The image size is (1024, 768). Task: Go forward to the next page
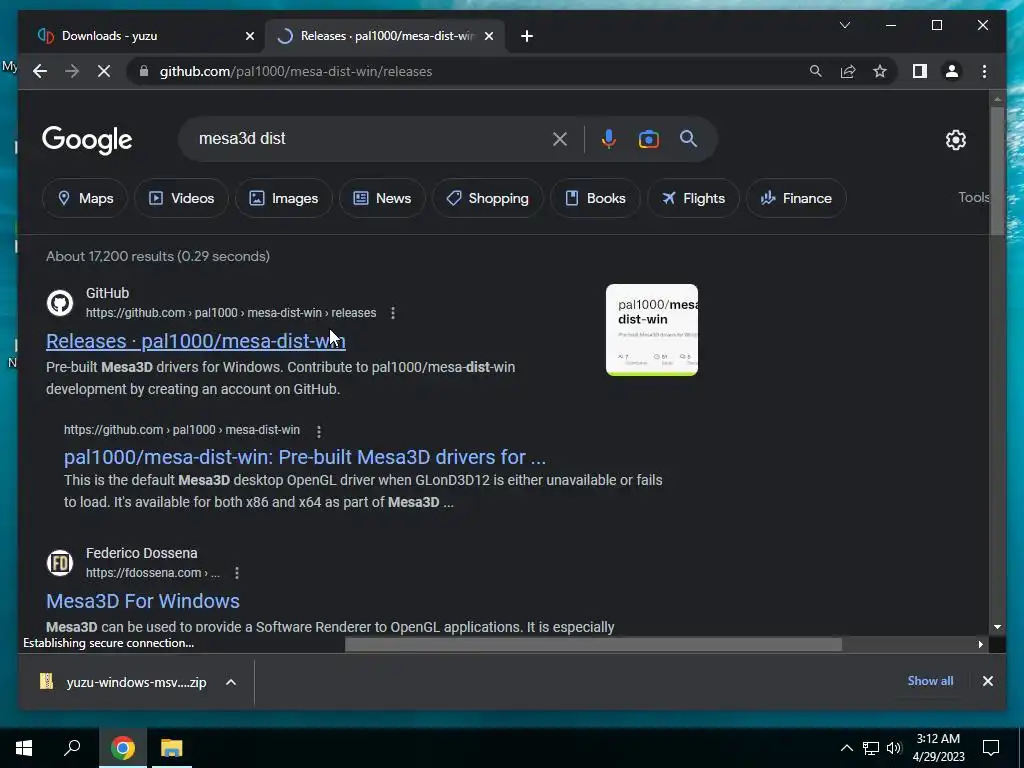(x=72, y=71)
